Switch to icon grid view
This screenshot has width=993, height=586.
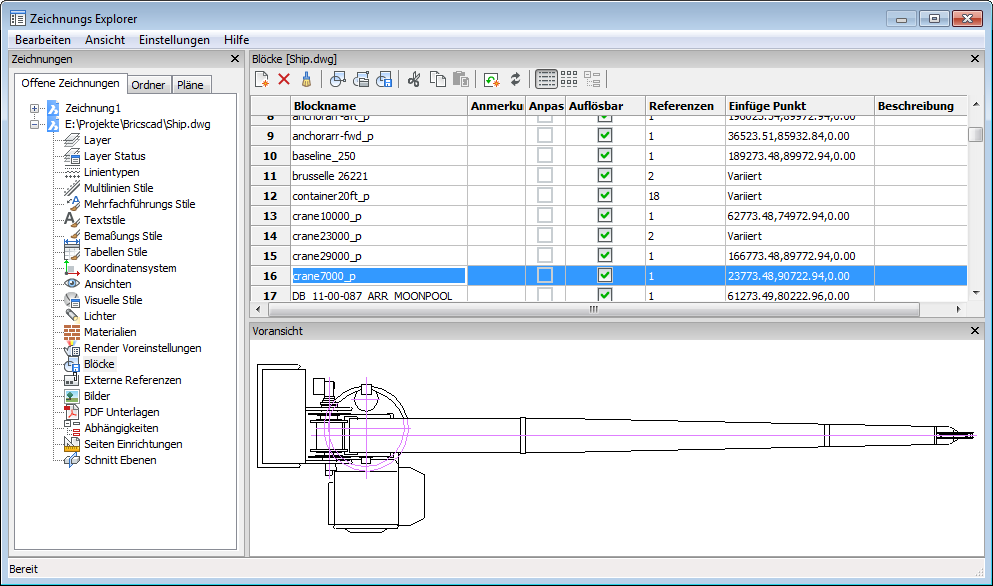click(569, 79)
